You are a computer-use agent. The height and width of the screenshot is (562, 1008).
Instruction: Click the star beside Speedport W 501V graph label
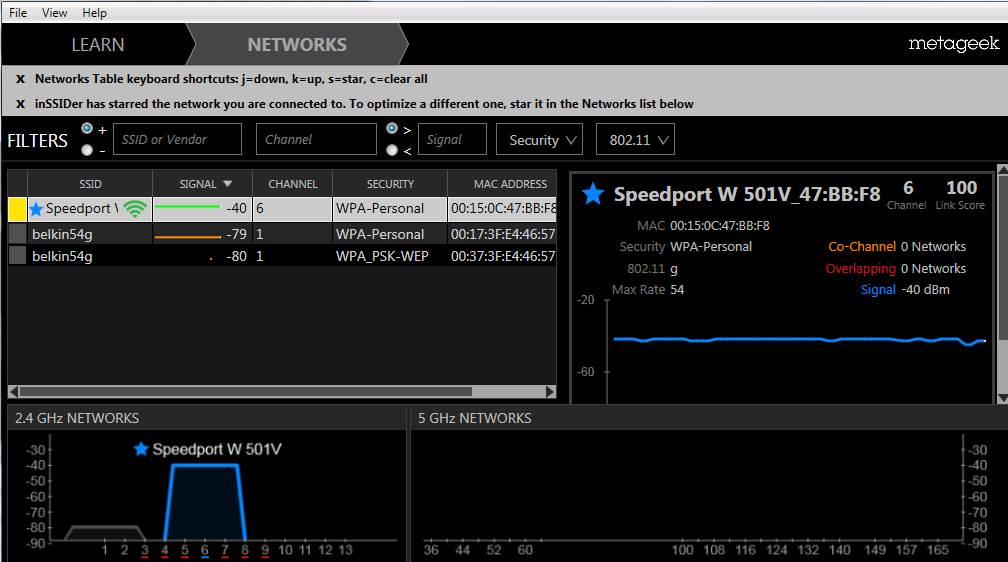(141, 449)
